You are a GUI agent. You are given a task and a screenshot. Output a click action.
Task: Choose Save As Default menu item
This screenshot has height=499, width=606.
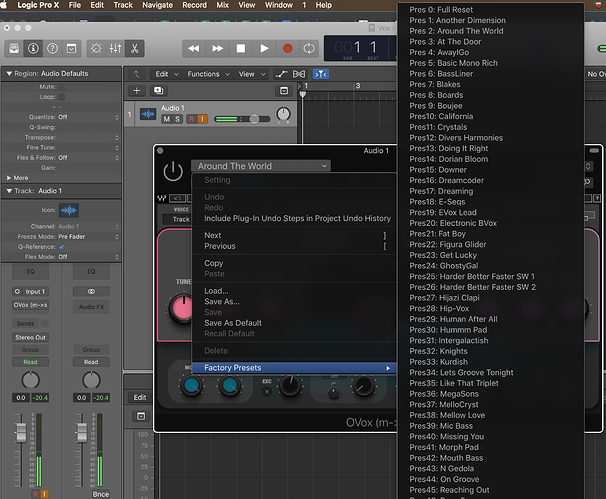[x=294, y=323]
